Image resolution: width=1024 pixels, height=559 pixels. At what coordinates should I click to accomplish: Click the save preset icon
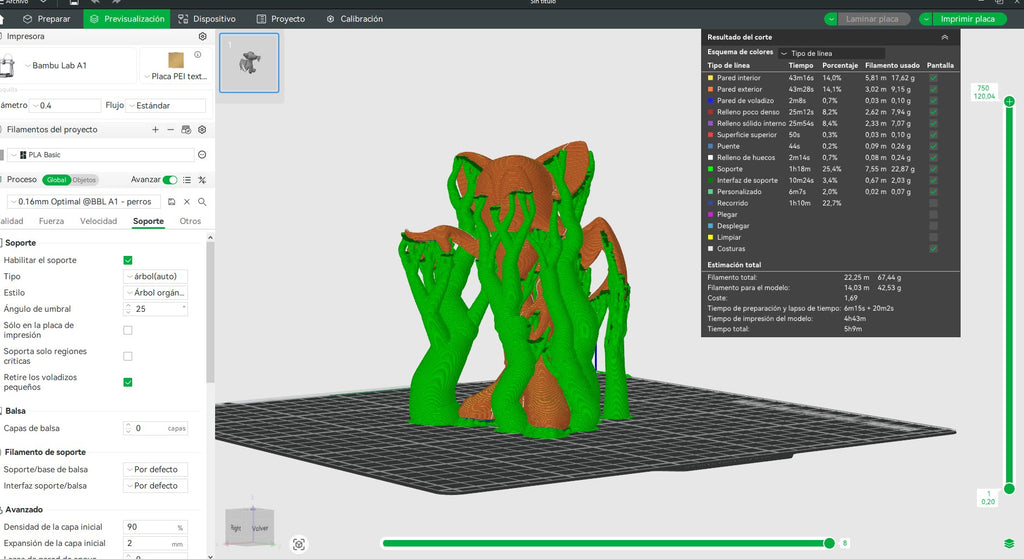coord(171,202)
